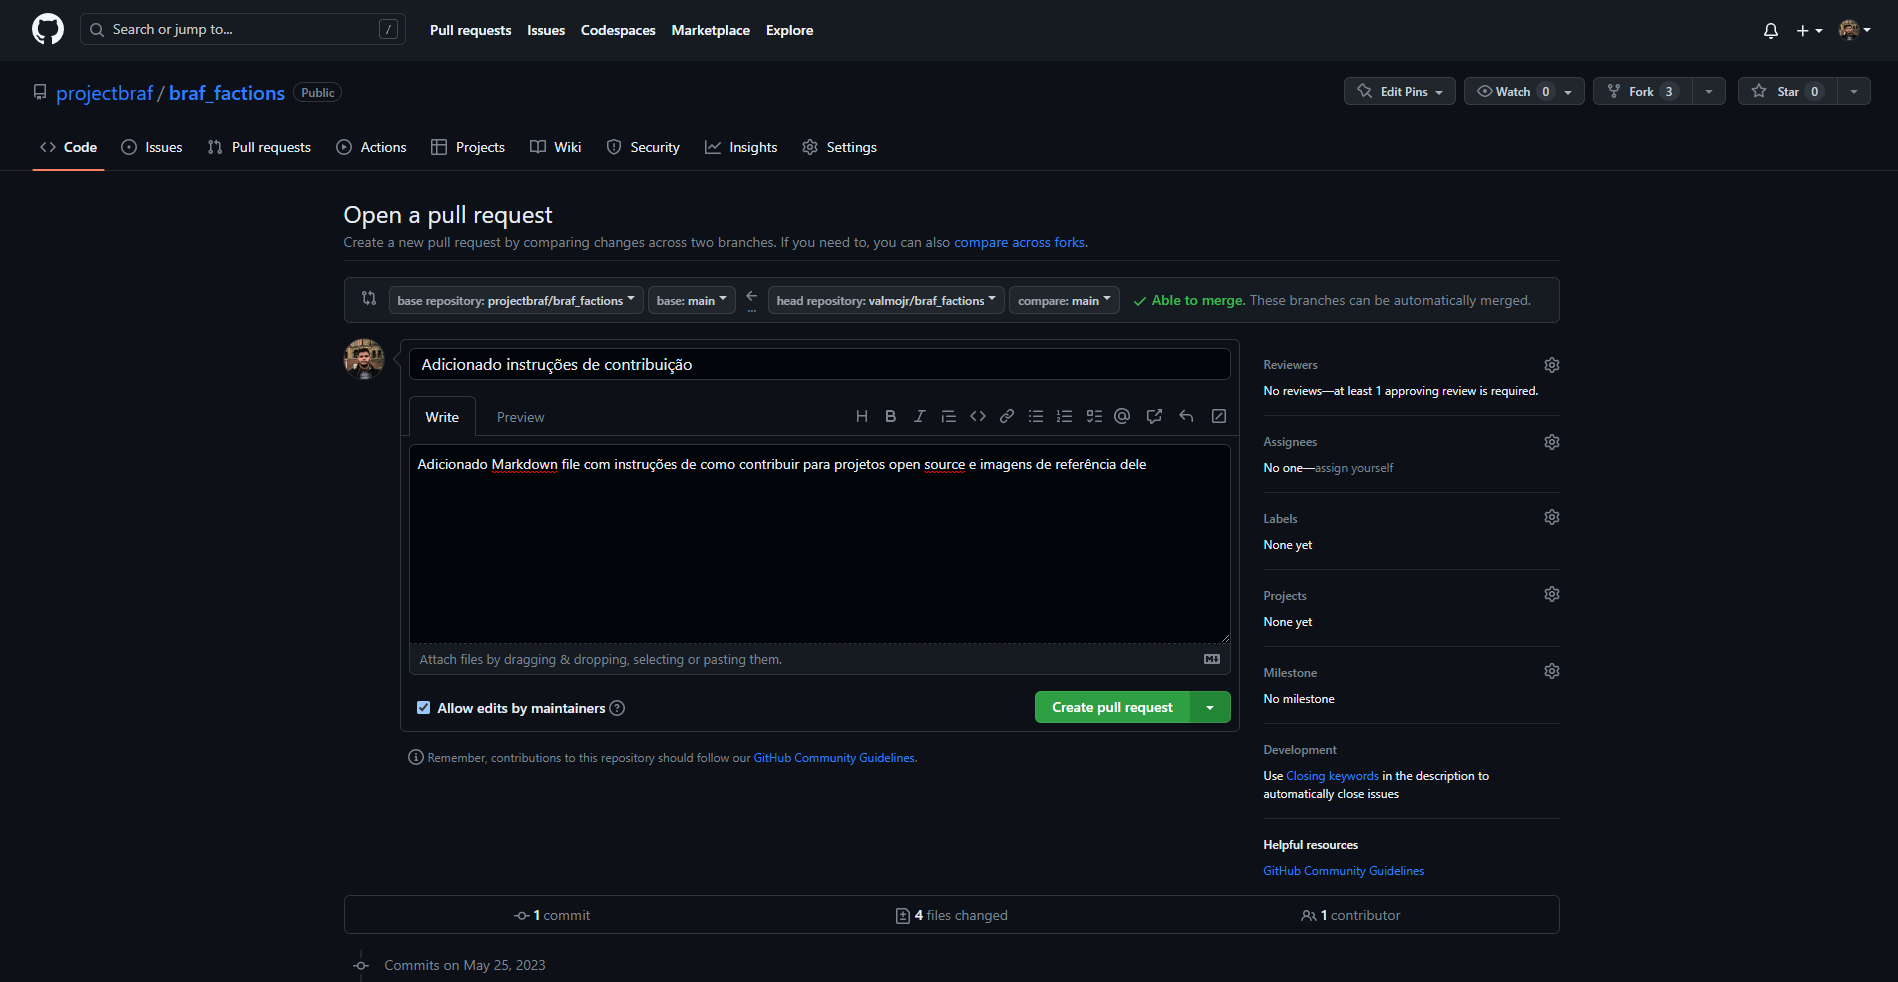
Task: Open the Closing keywords link
Action: tap(1332, 776)
